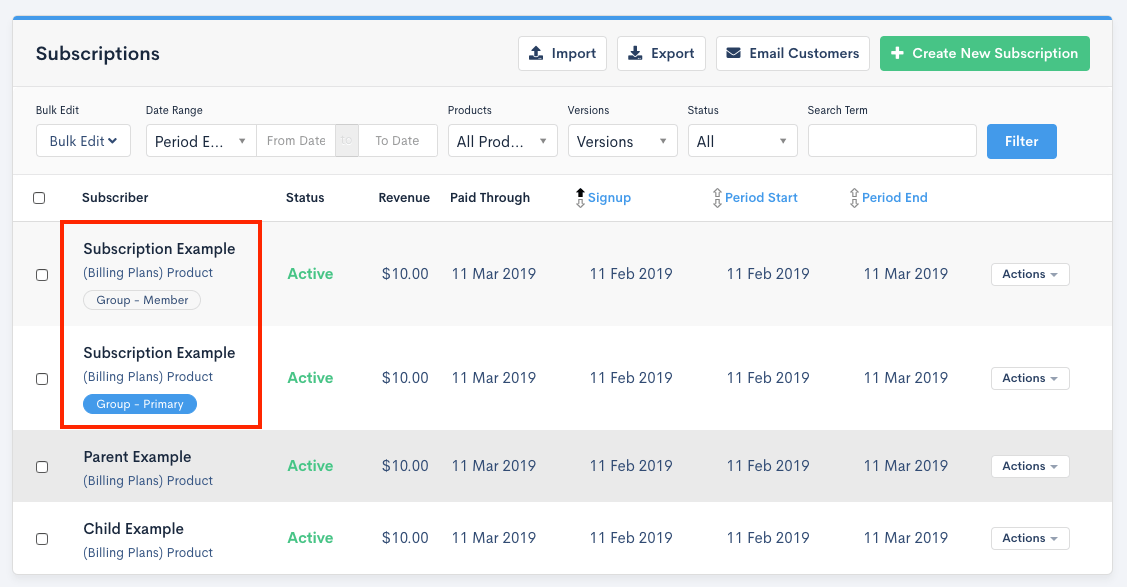
Task: Click the plus icon for new subscription
Action: 897,54
